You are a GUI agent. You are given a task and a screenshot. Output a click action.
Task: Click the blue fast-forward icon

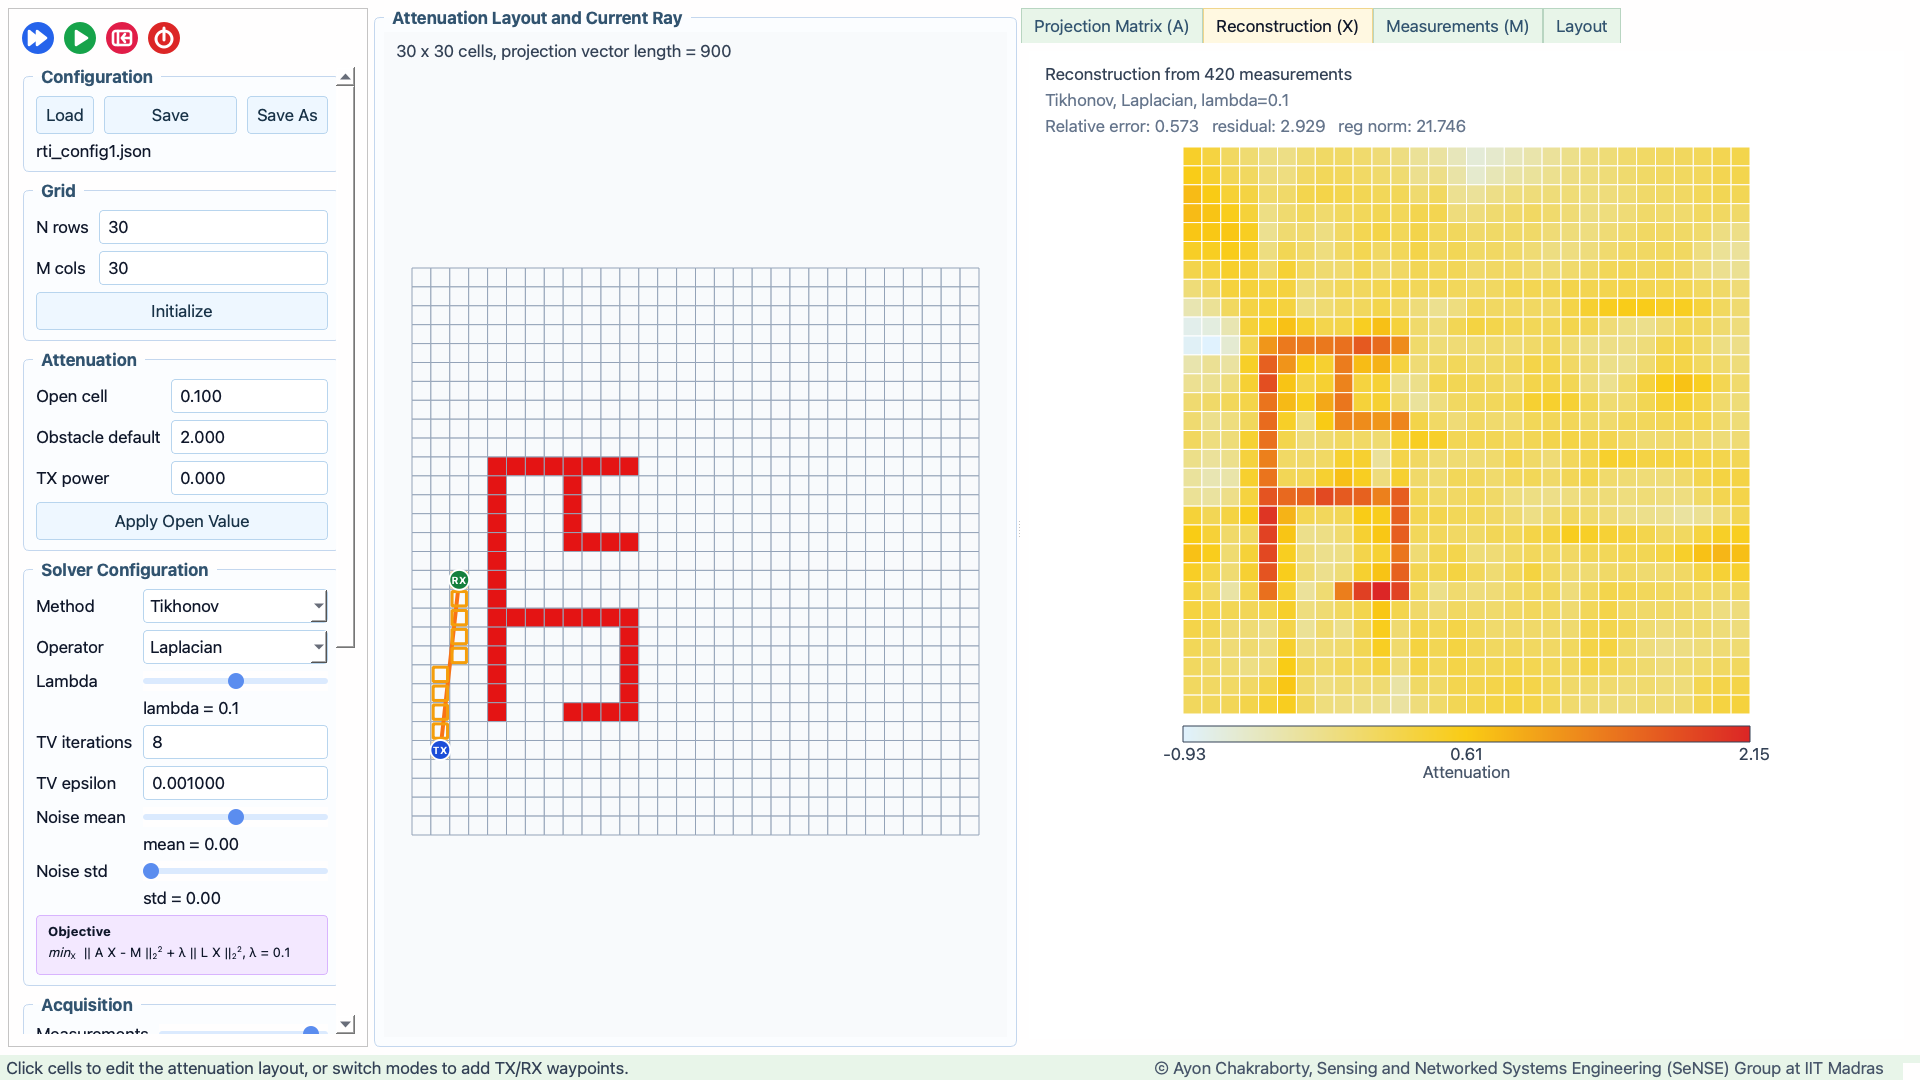tap(38, 38)
